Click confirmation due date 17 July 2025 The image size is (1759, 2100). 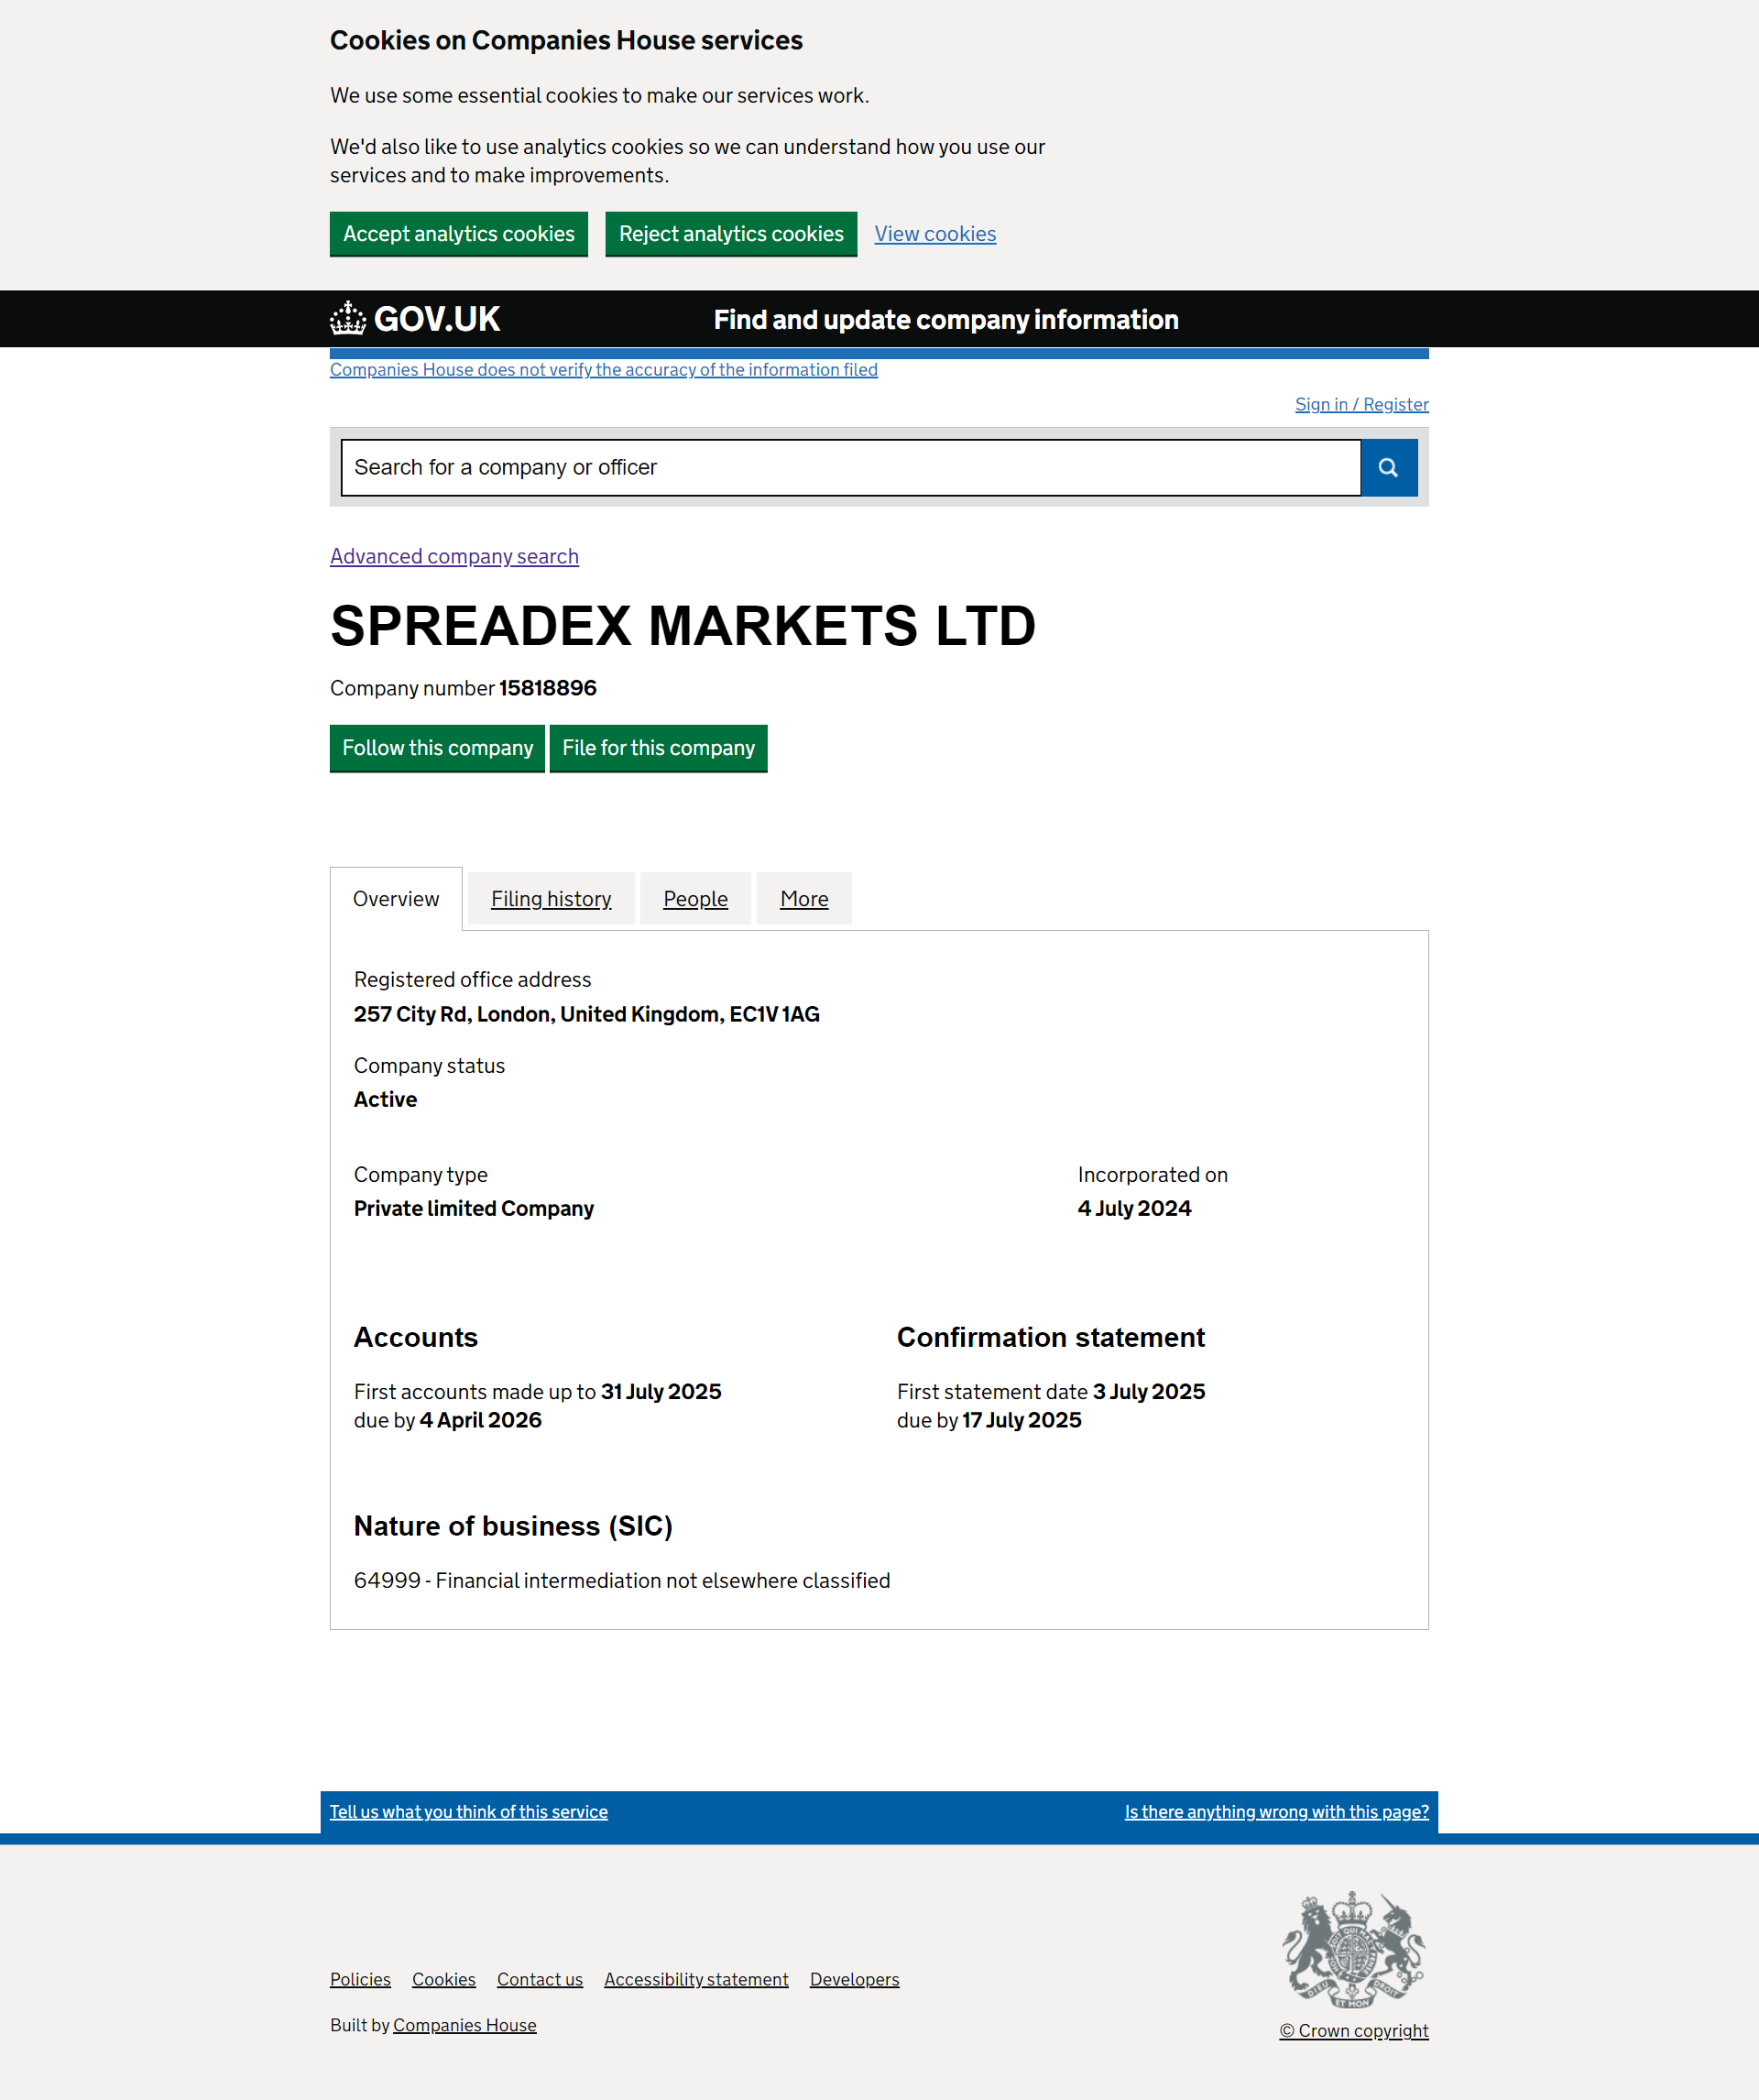coord(1022,1420)
